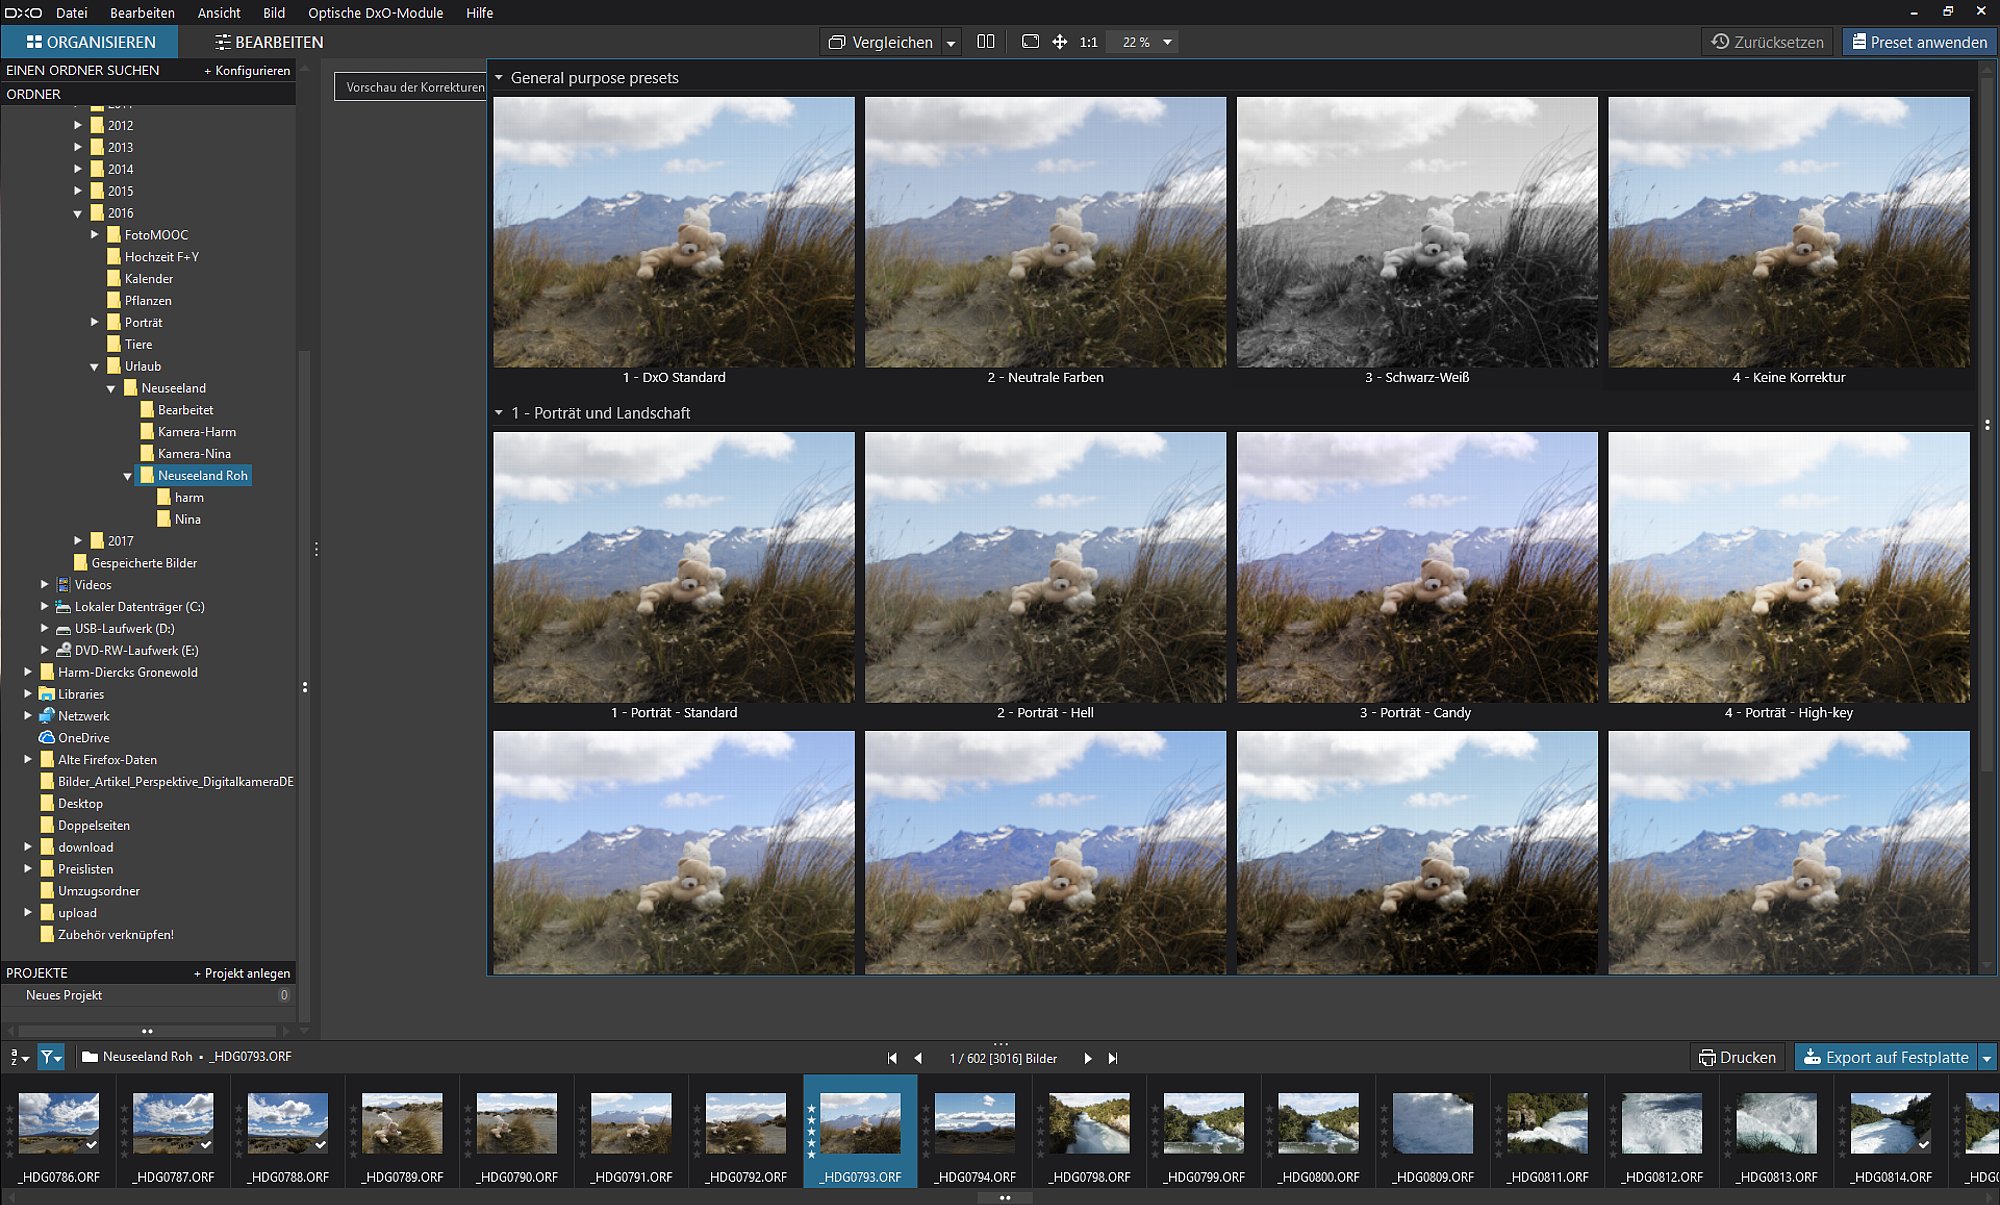Viewport: 2000px width, 1205px height.
Task: Select the DxO Standard preset thumbnail
Action: click(x=674, y=232)
